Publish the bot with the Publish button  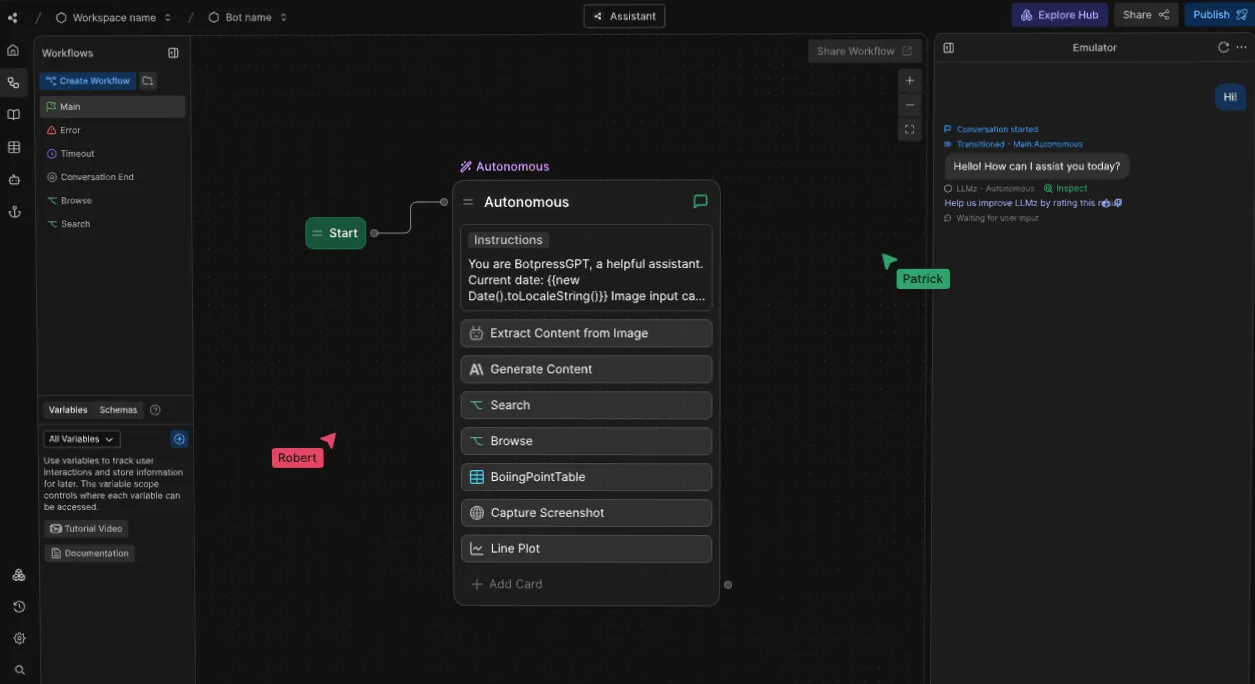coord(1220,15)
